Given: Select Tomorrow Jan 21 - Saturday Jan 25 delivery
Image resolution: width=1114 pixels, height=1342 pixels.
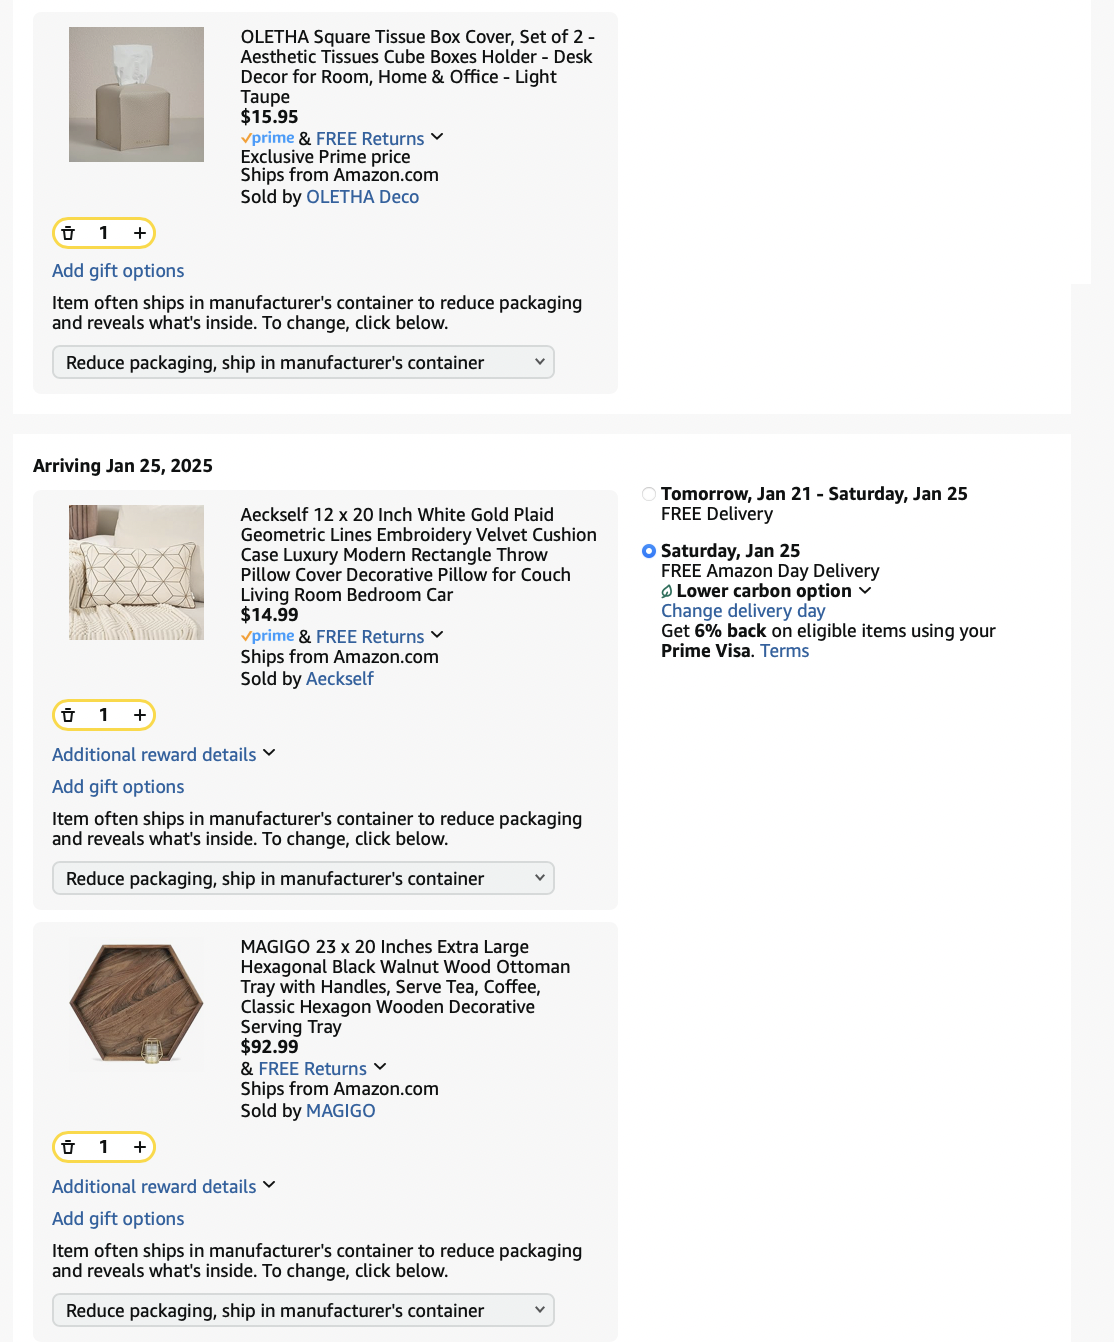Looking at the screenshot, I should click(x=649, y=494).
